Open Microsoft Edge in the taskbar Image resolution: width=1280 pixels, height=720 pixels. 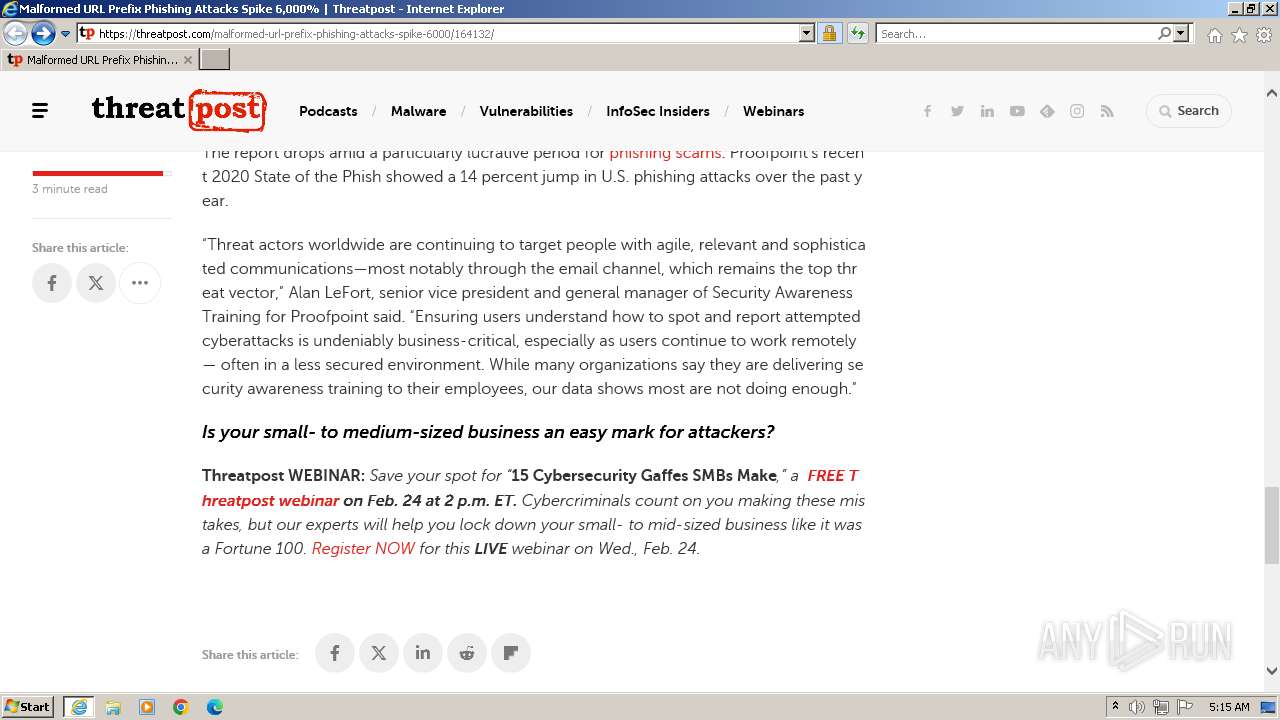point(215,707)
